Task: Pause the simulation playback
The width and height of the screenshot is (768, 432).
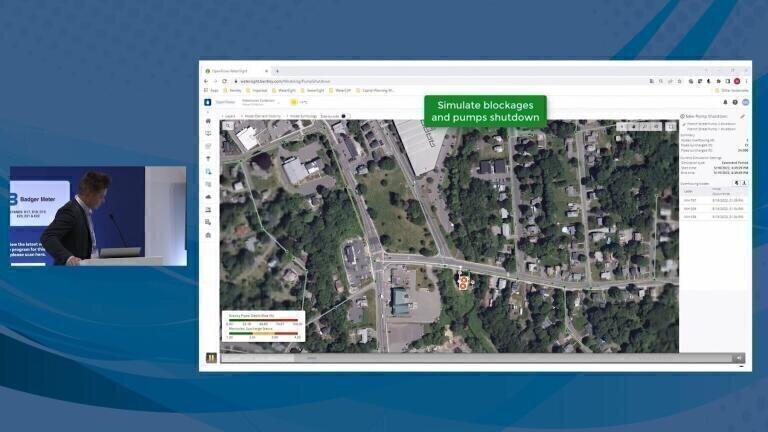Action: tap(211, 358)
